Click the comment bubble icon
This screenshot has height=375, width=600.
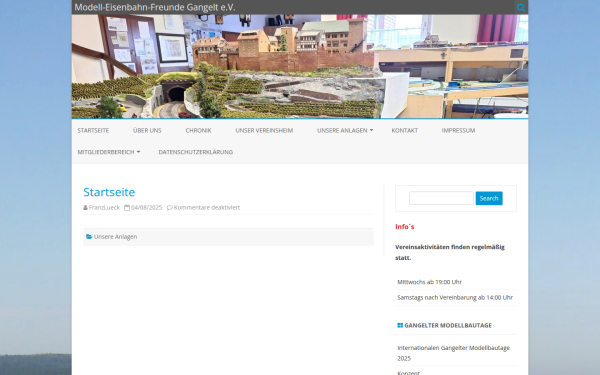[170, 208]
